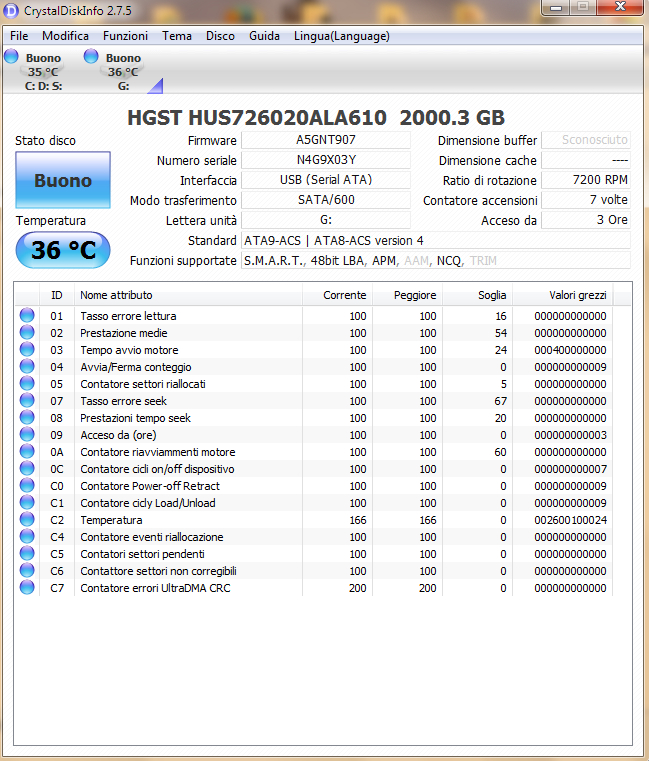Sort by Corrente column header

tap(337, 295)
